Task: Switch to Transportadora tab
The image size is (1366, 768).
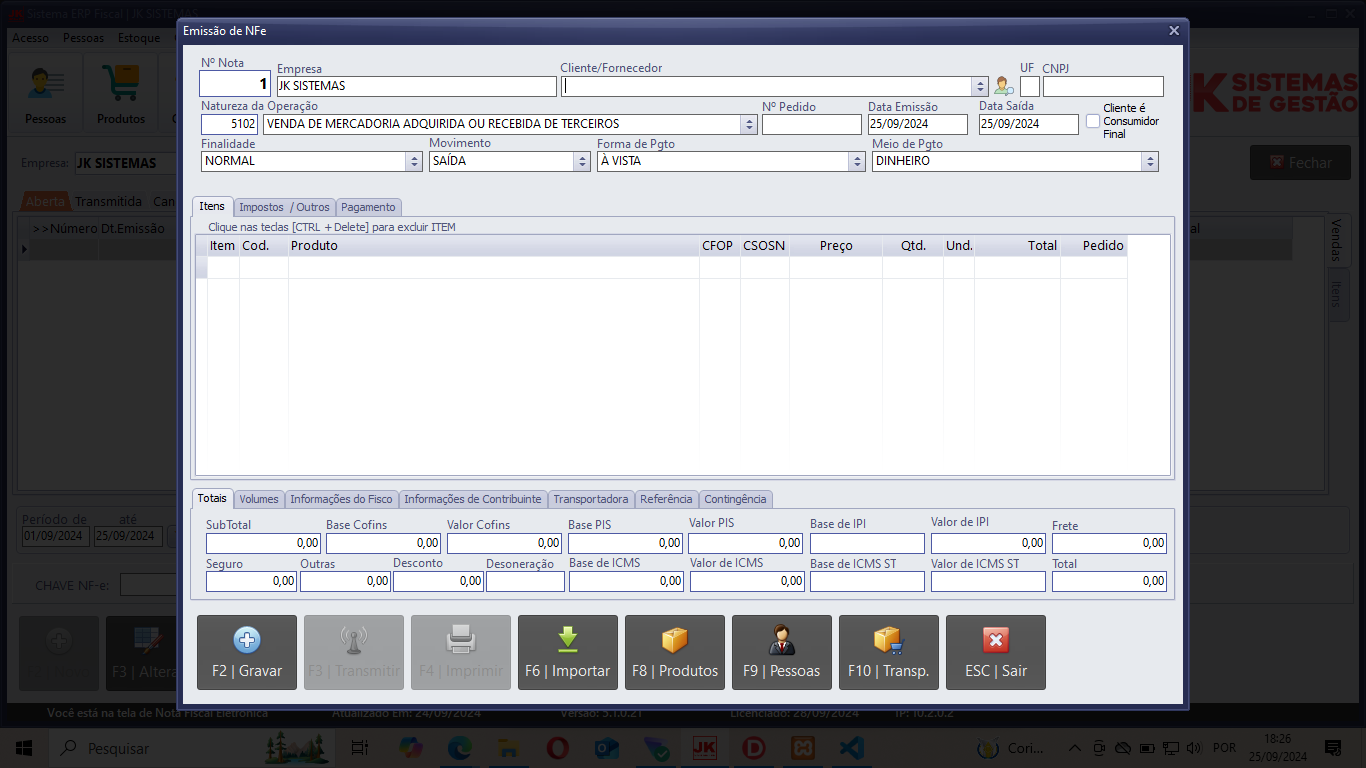Action: coord(591,499)
